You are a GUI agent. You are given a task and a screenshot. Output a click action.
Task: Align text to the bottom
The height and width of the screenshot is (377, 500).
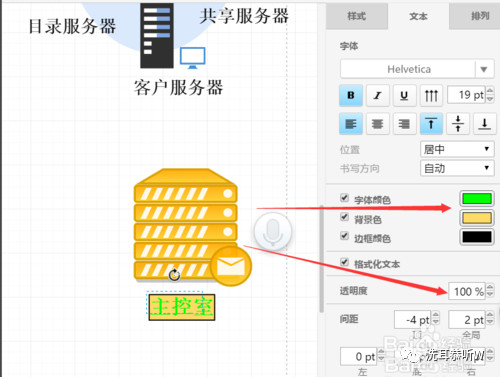485,124
